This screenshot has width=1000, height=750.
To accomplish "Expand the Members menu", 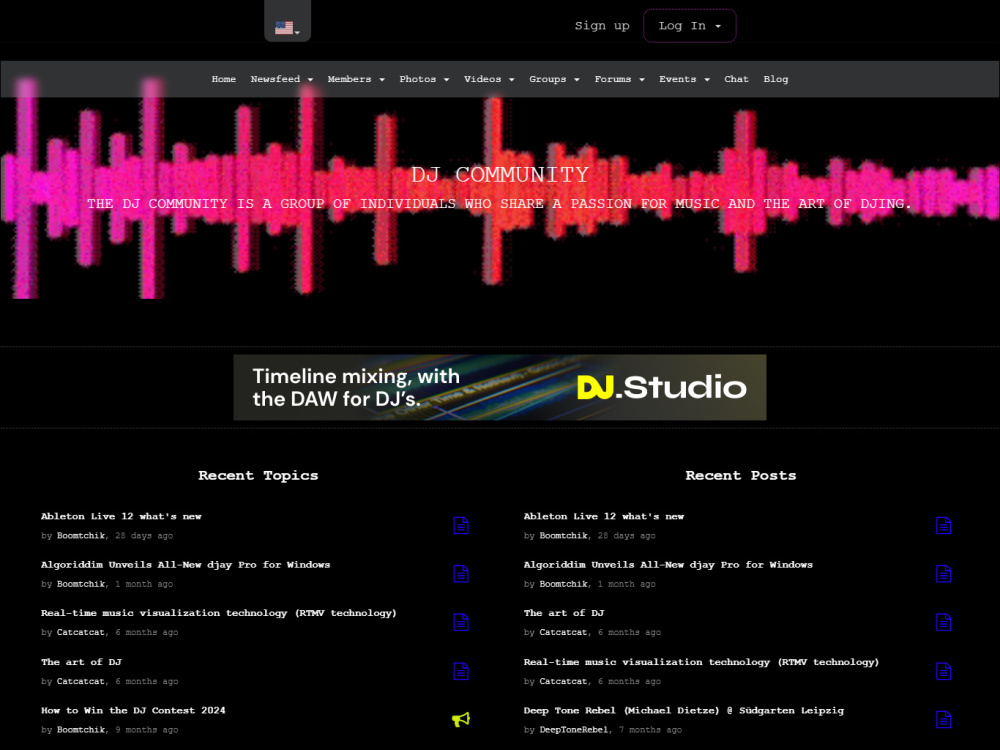I will (x=356, y=79).
